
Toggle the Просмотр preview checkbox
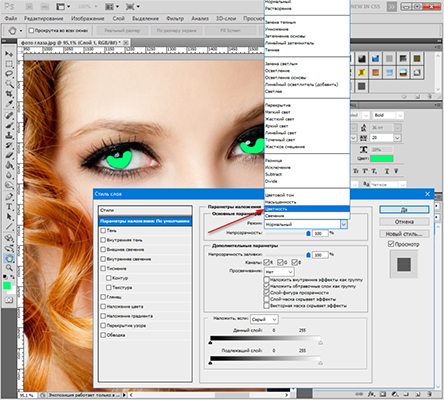coord(391,244)
